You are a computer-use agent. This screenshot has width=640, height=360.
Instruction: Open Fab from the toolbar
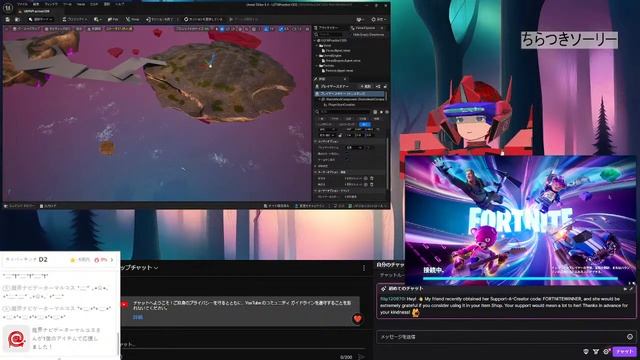click(113, 19)
